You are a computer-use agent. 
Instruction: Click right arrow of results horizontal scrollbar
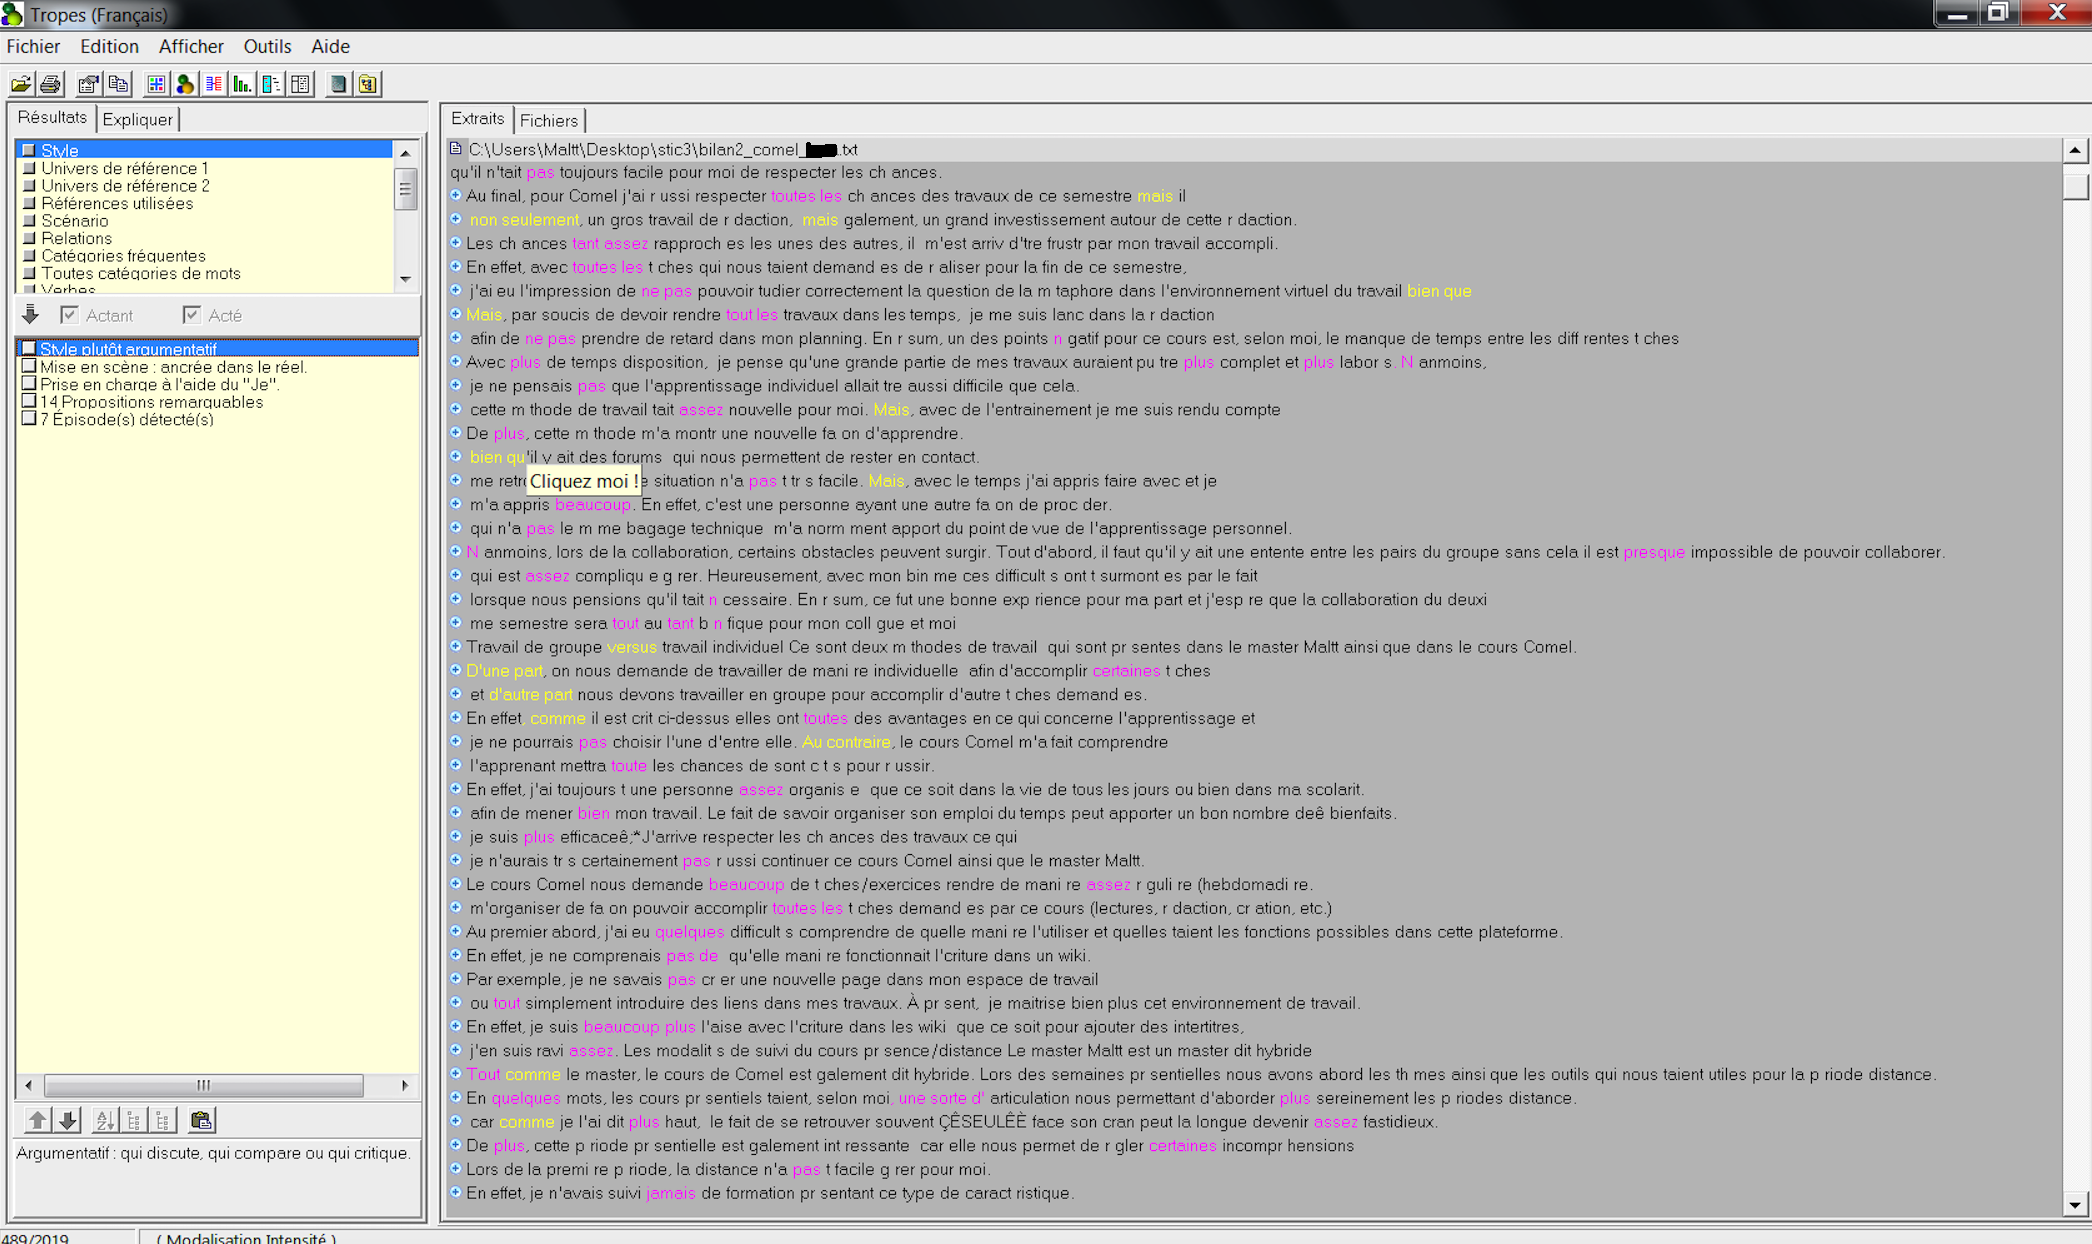pyautogui.click(x=405, y=1085)
